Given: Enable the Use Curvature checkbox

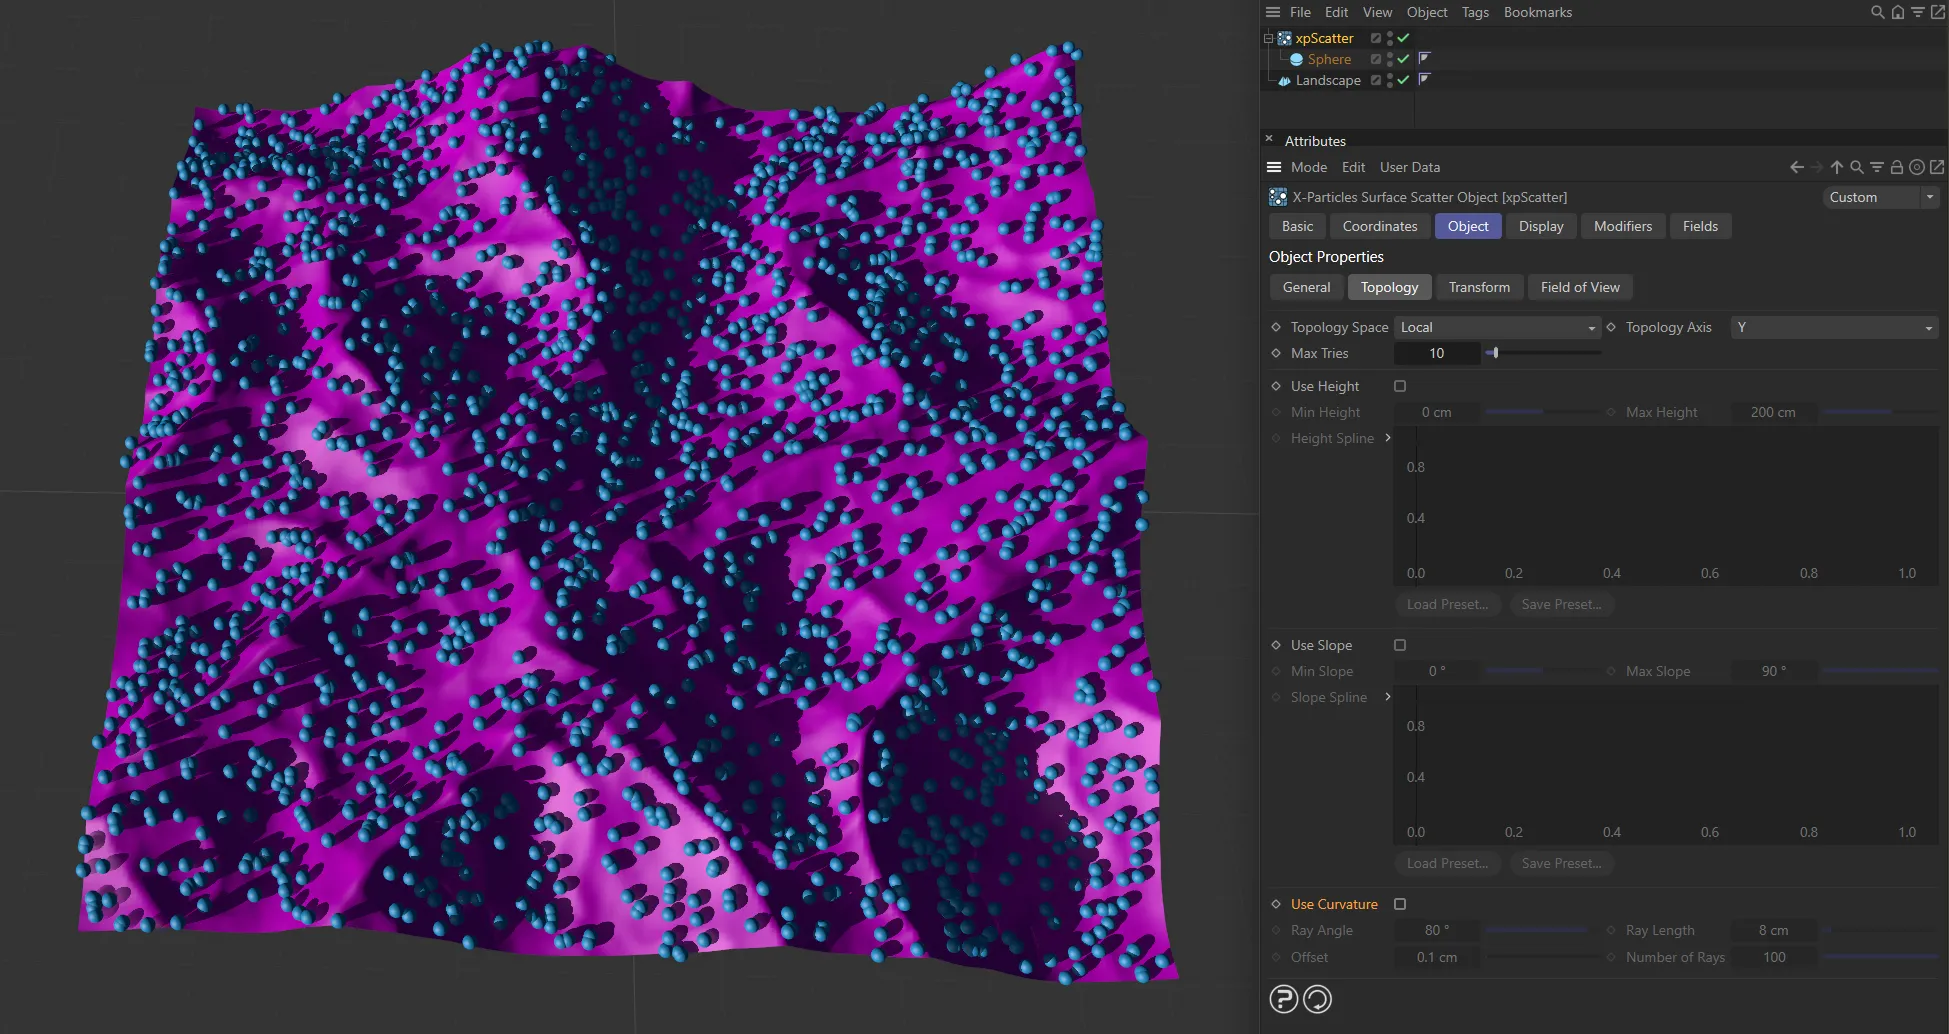Looking at the screenshot, I should 1400,903.
